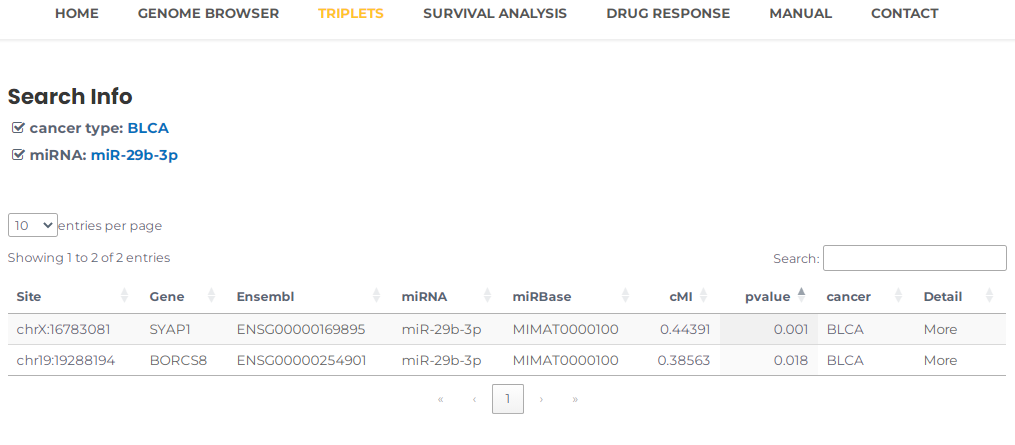Open the Genome Browser menu item

point(208,14)
